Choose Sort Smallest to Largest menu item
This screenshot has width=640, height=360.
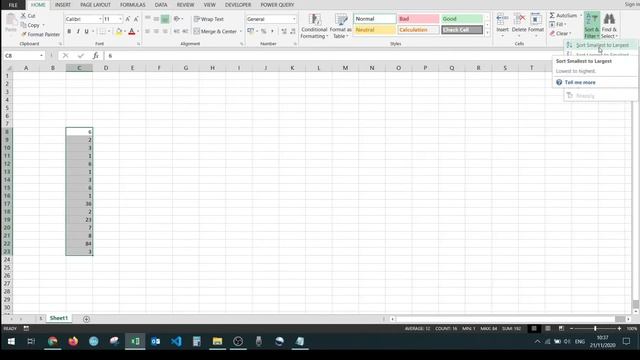tap(600, 45)
